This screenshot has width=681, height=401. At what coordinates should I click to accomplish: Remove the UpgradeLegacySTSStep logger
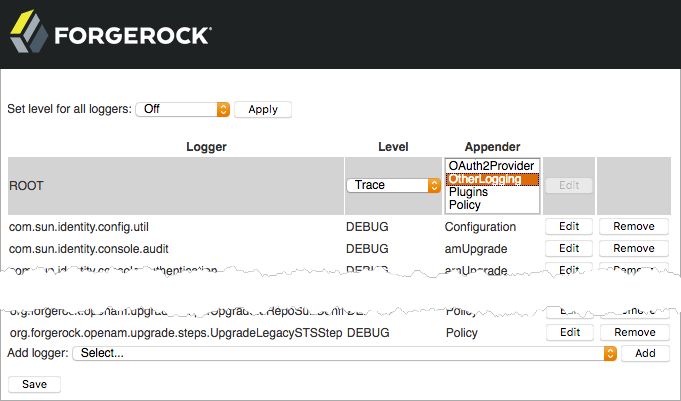click(x=635, y=332)
